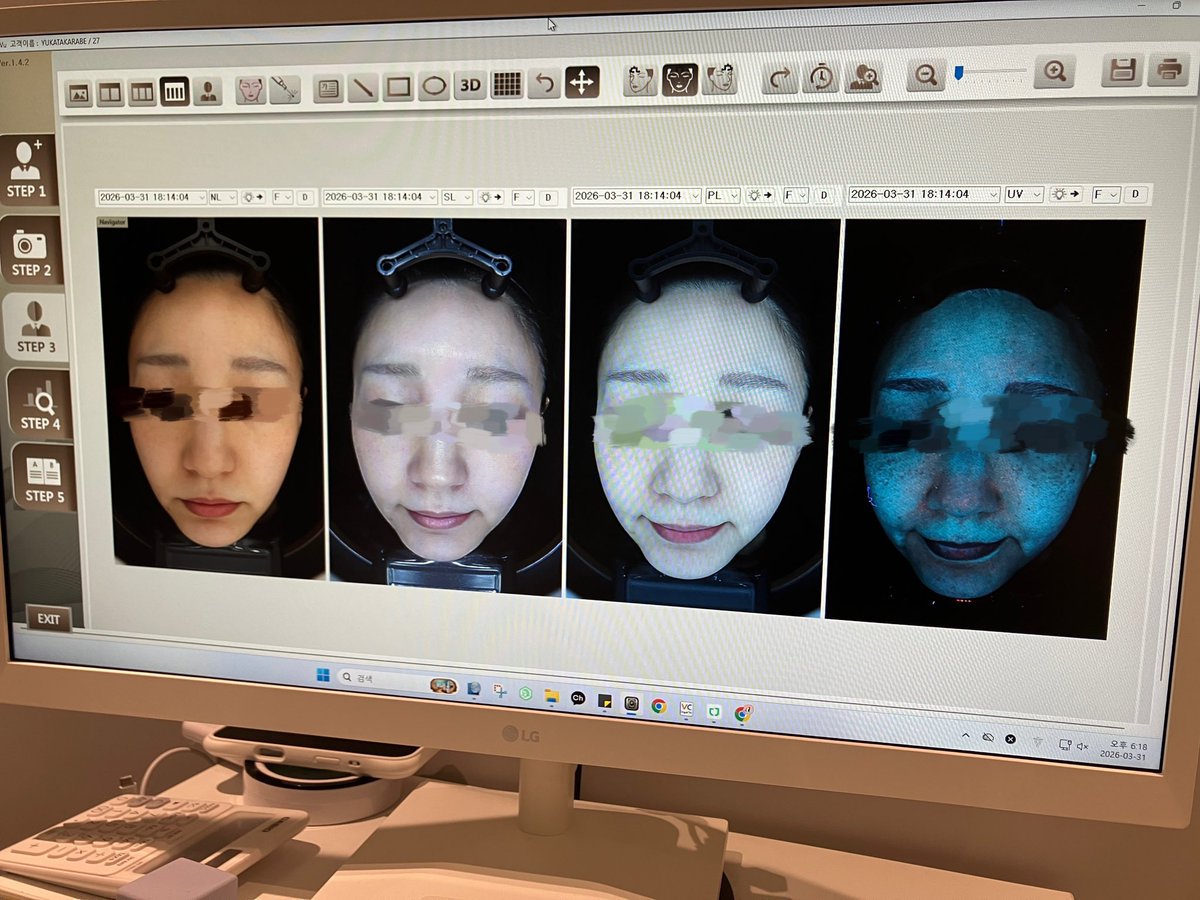
Task: Click the person magnifier search icon
Action: pos(862,75)
